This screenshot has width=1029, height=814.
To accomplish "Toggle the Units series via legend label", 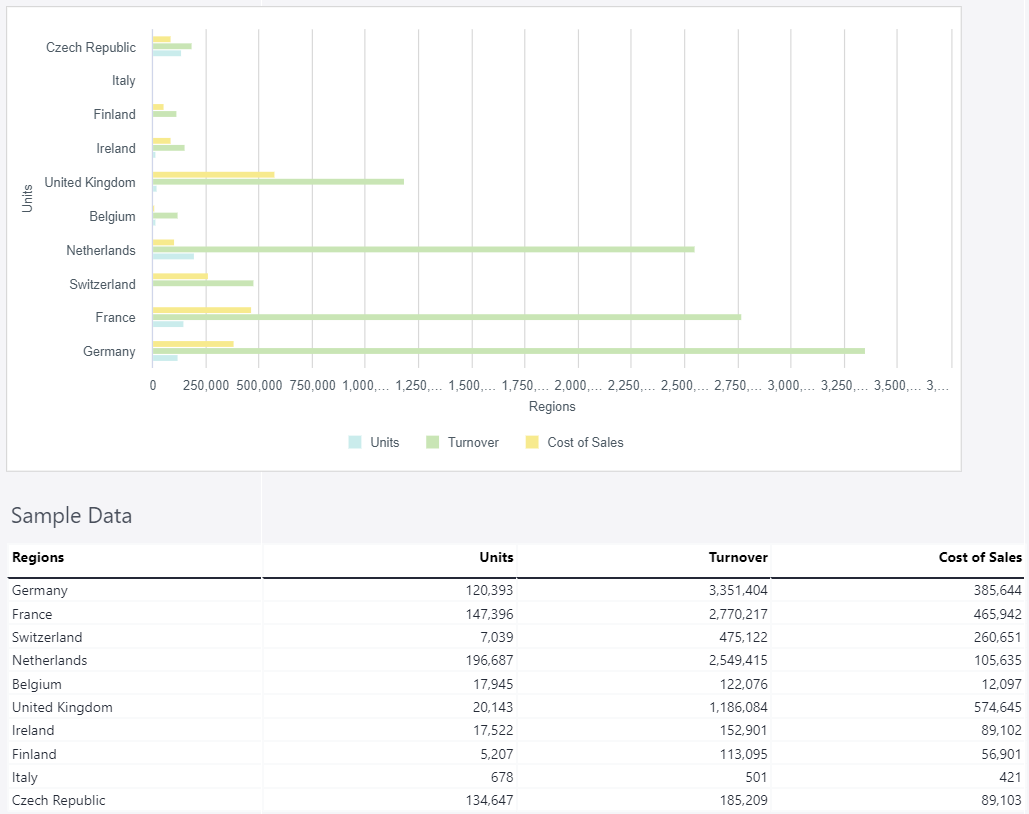I will pos(384,442).
